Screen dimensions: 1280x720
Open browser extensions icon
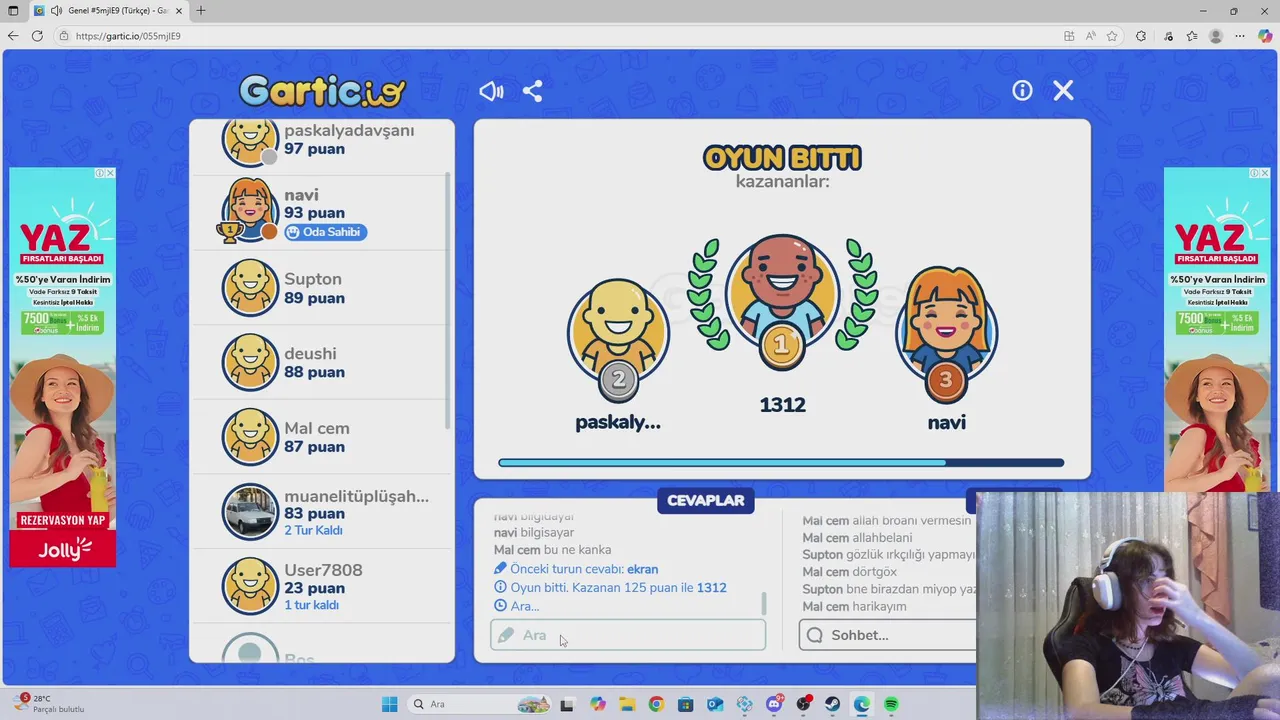(x=1141, y=36)
